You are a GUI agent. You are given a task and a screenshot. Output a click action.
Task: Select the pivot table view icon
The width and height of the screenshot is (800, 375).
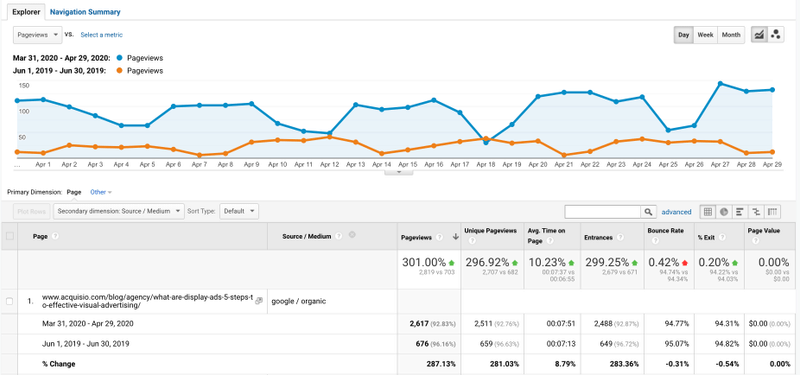(773, 211)
